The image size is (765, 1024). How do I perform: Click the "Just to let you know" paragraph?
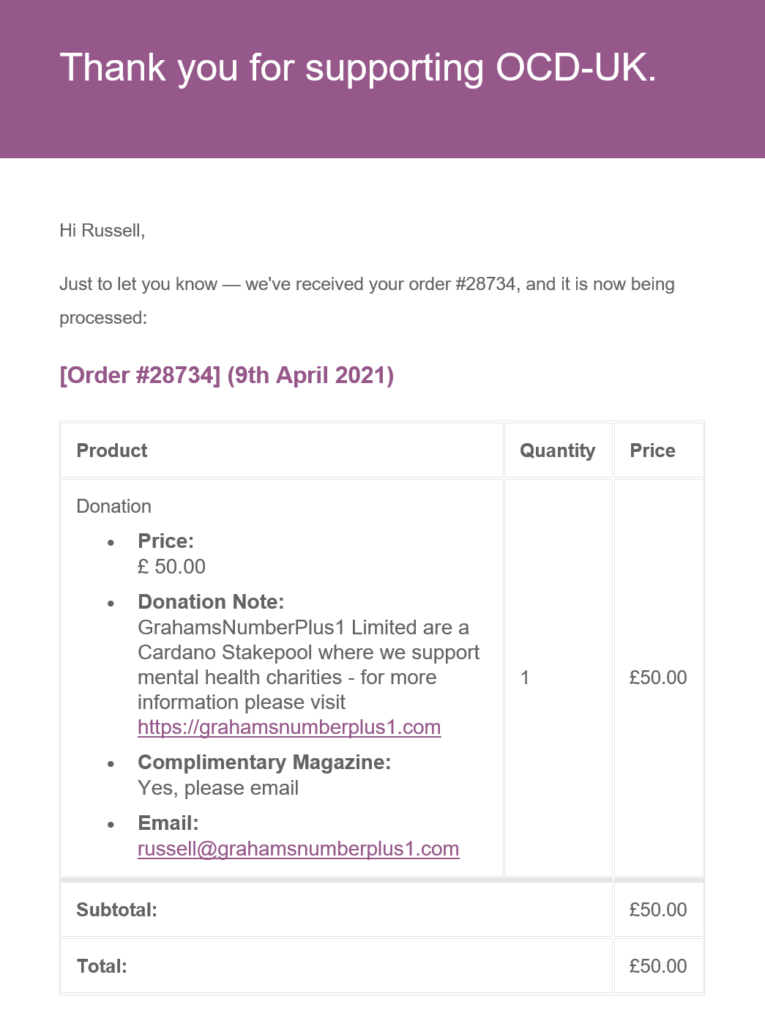tap(367, 284)
